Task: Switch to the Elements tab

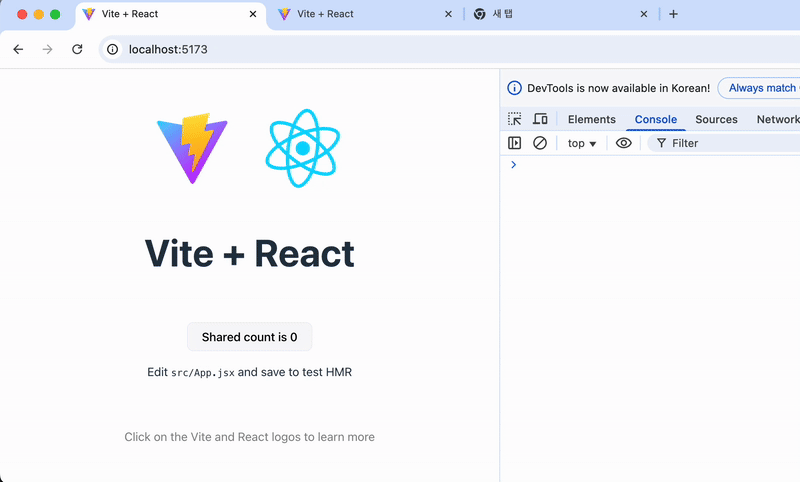Action: pyautogui.click(x=592, y=119)
